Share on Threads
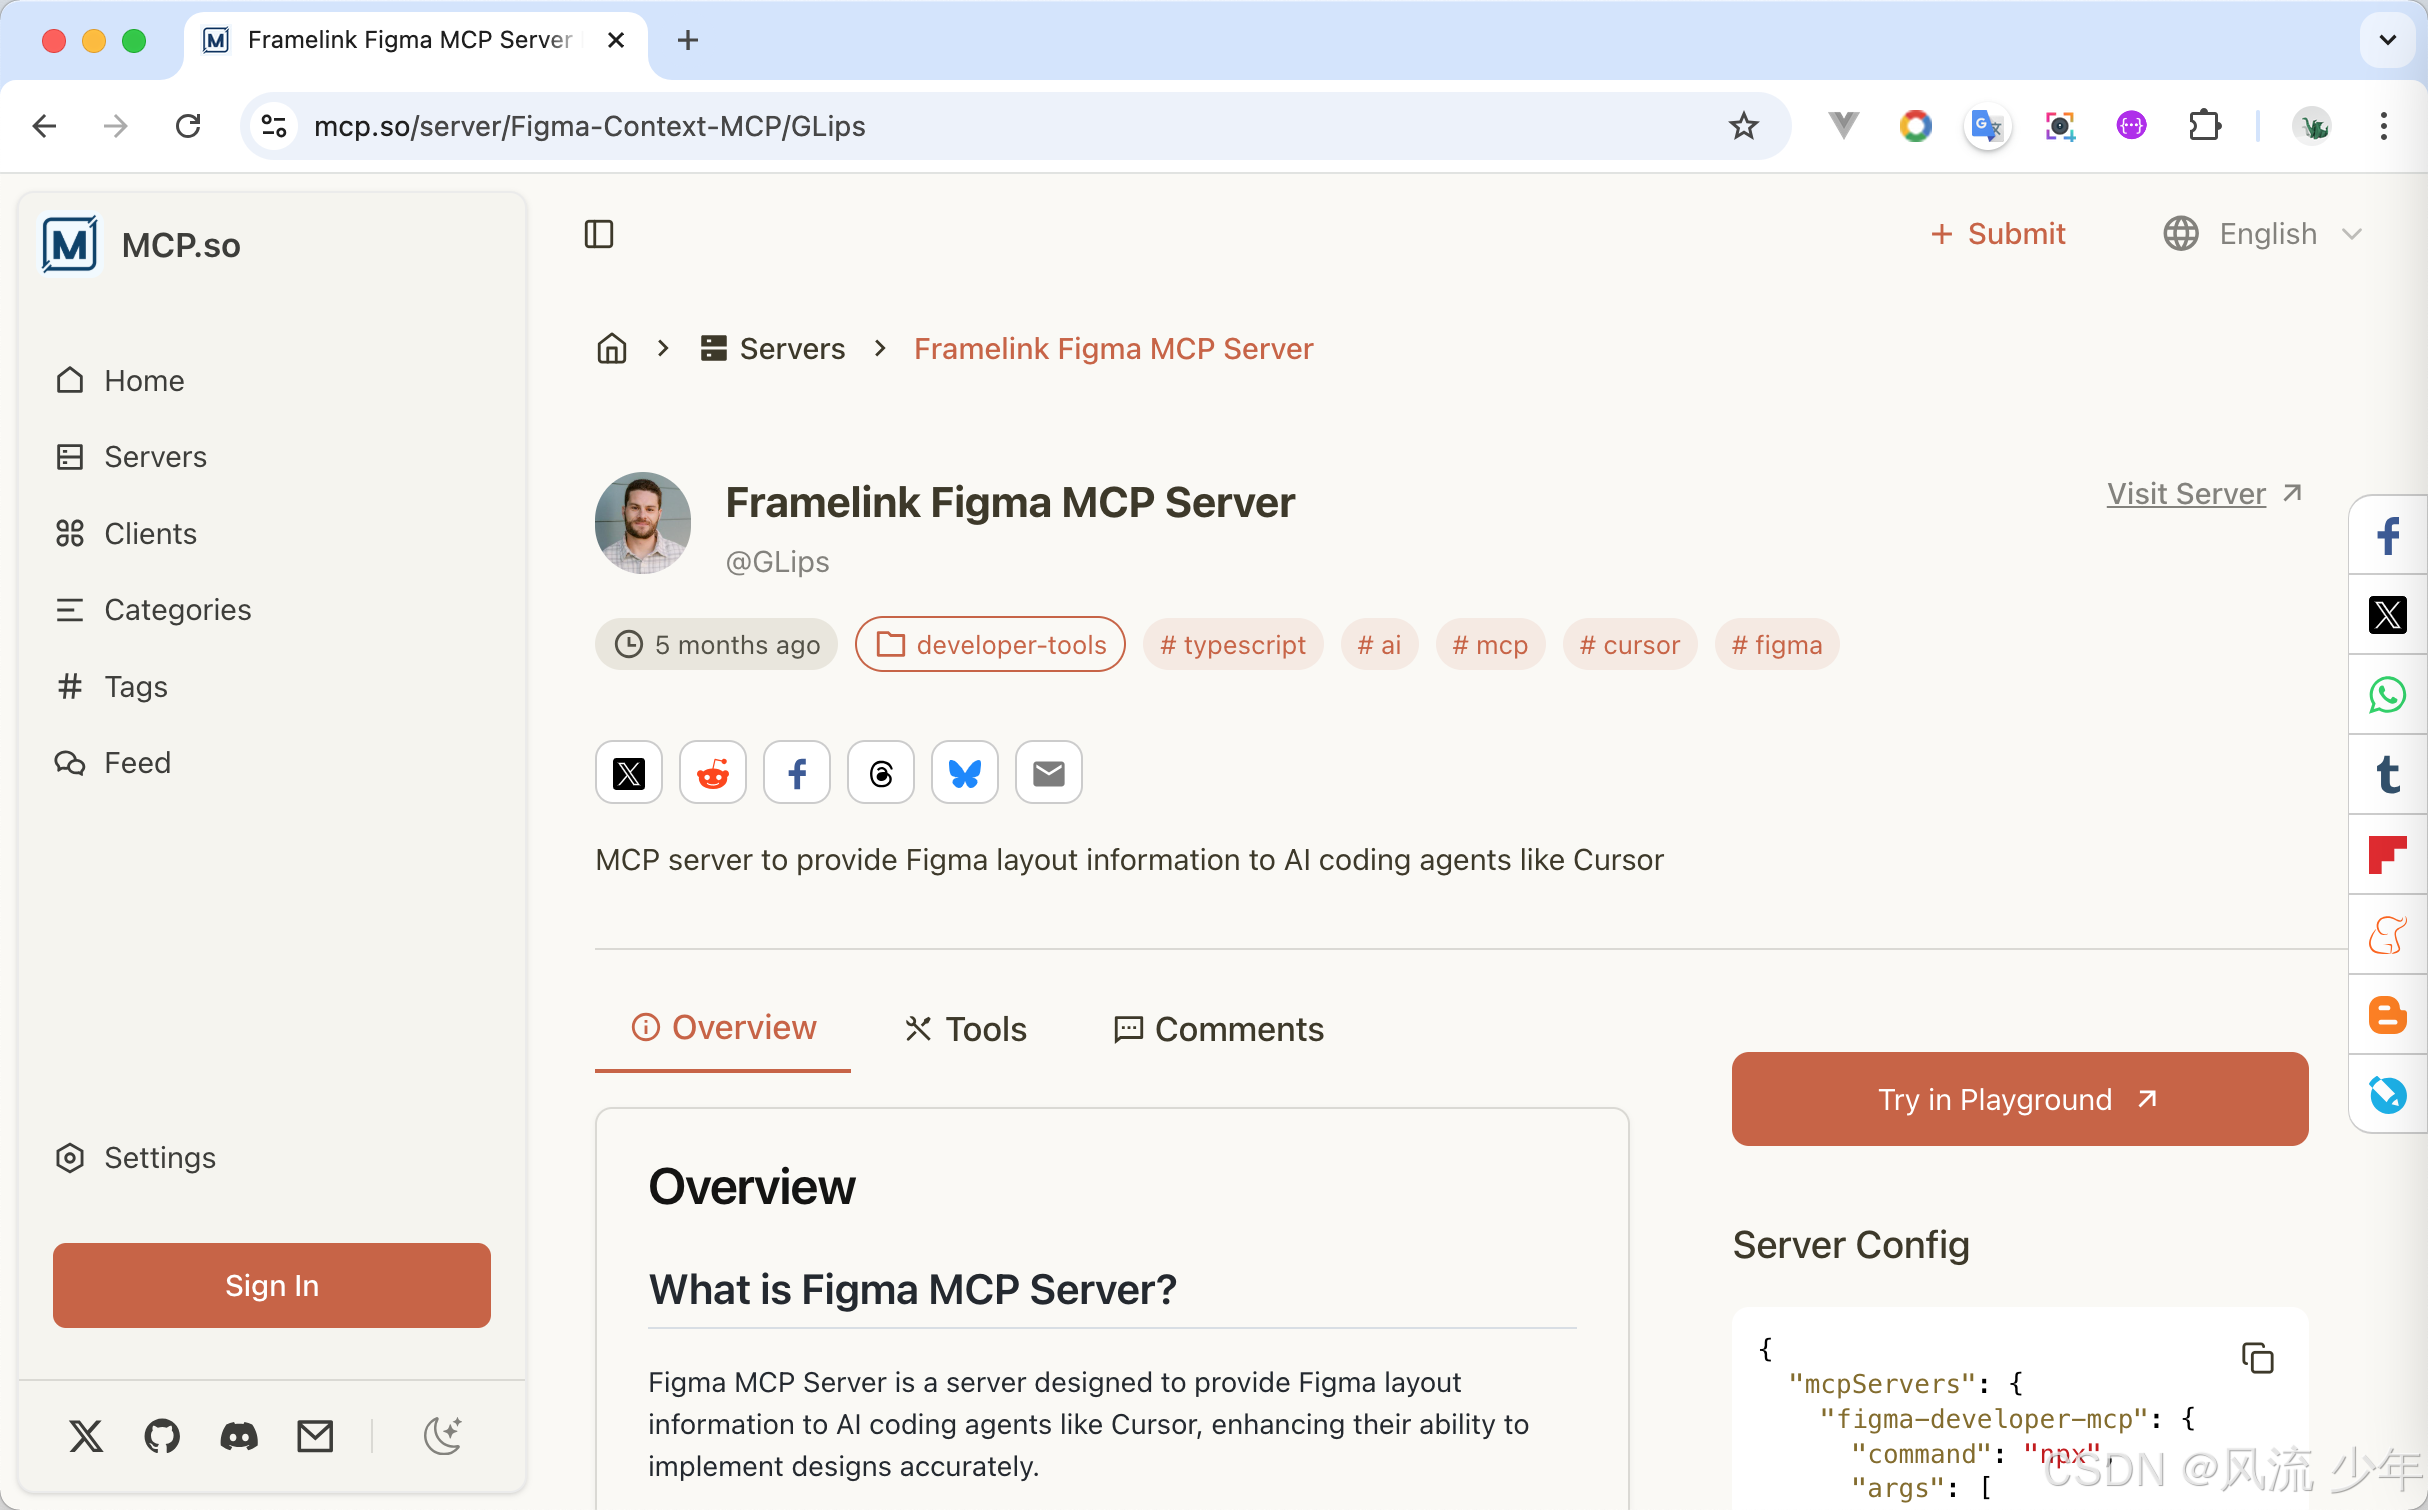2428x1510 pixels. pos(881,773)
